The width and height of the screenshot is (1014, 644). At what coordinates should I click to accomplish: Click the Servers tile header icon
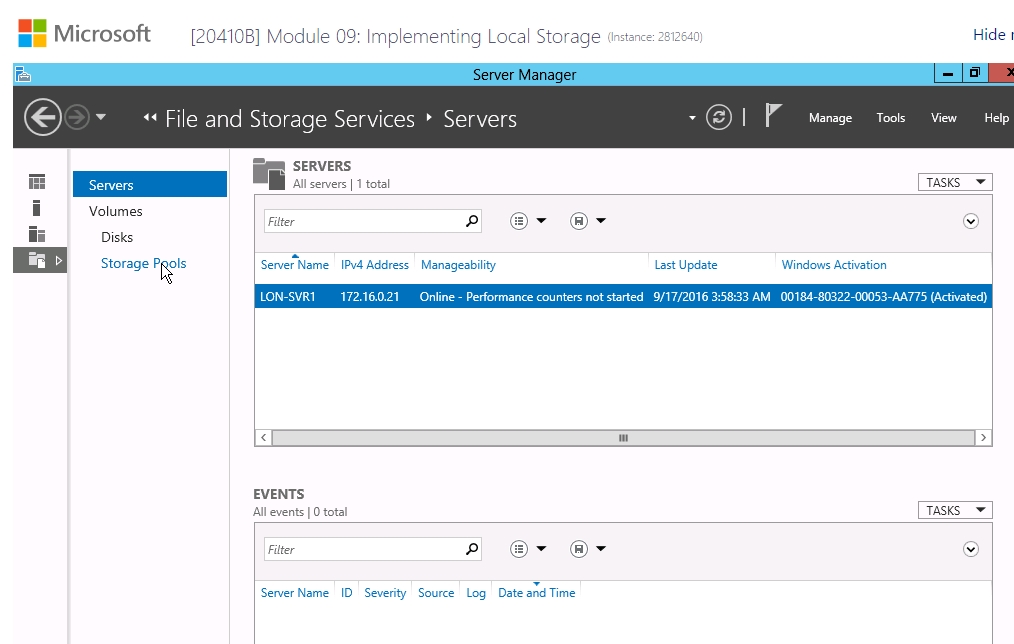(x=269, y=174)
